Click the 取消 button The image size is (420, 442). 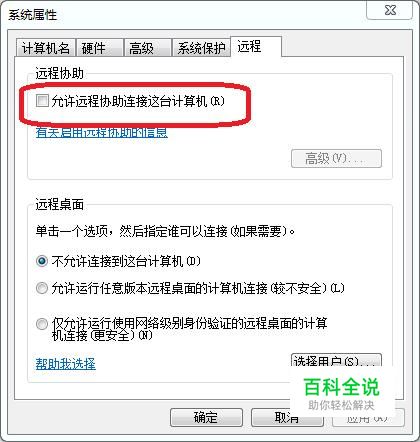tap(287, 417)
